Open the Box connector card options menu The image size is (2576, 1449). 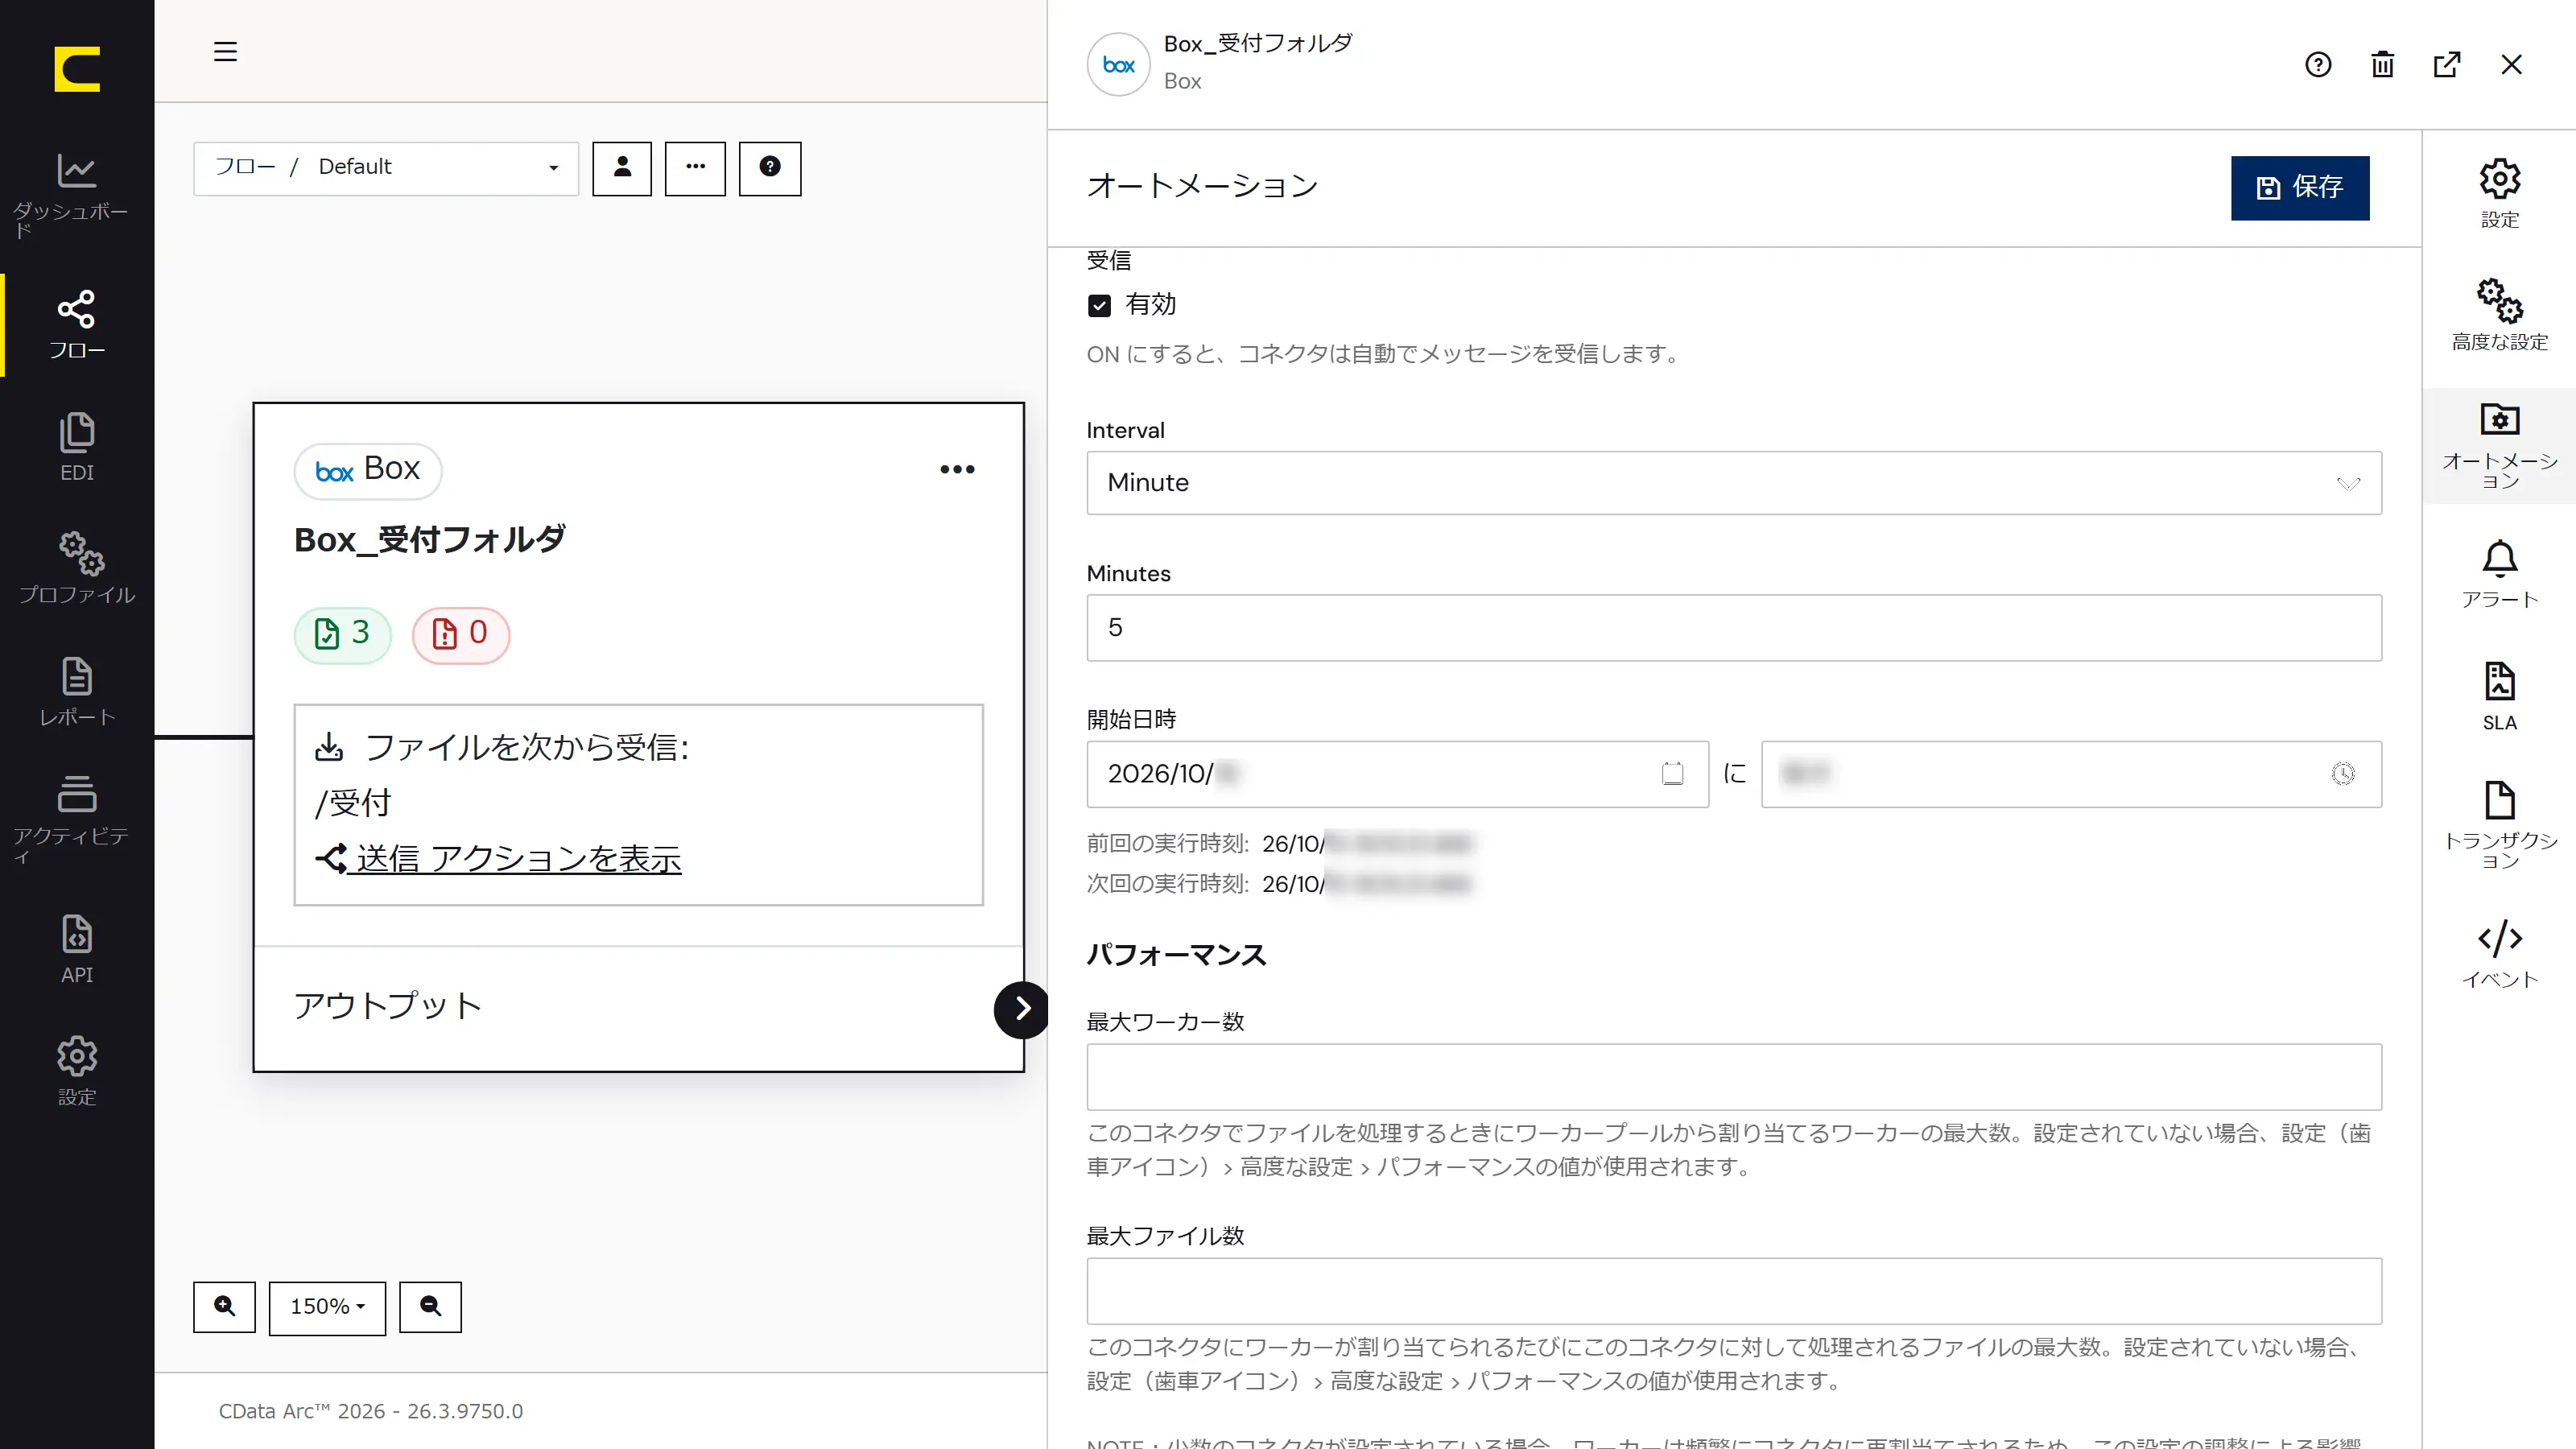[x=957, y=470]
